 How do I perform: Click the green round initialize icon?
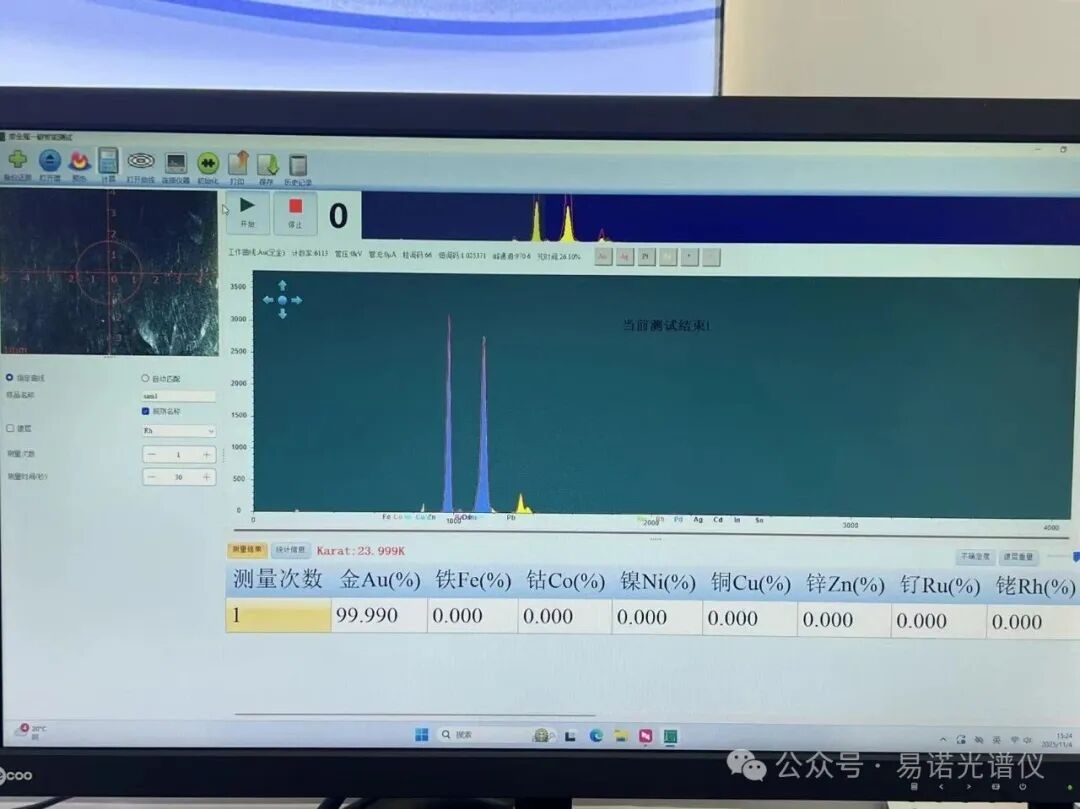pos(207,164)
